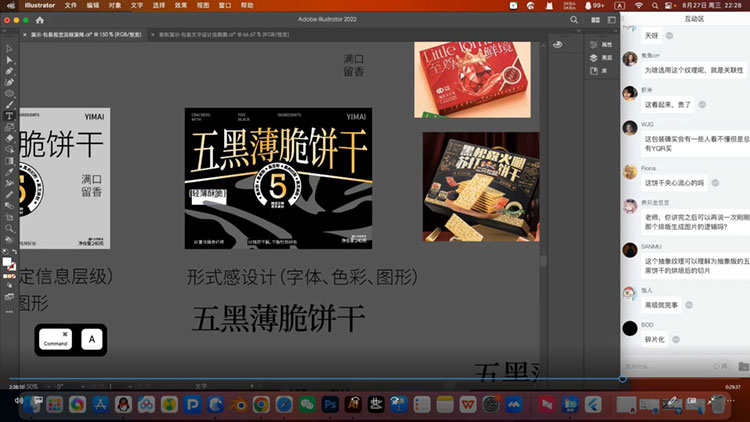Click the video progress bar playhead
Screen dimensions: 750x422
point(622,378)
